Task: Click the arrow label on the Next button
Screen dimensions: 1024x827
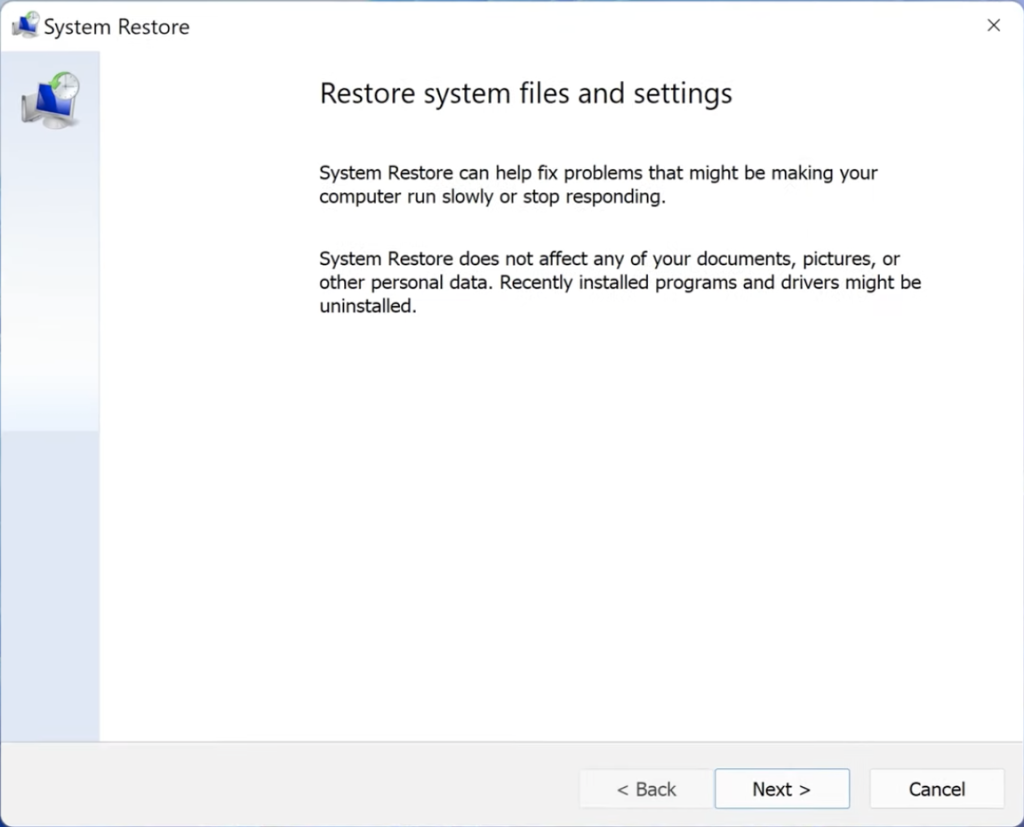Action: 806,788
